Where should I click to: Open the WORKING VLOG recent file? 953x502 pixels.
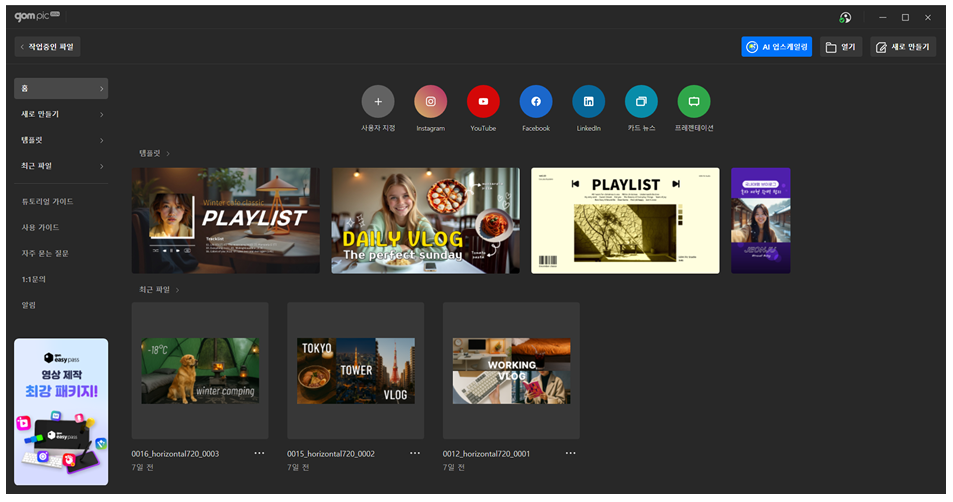pos(511,371)
